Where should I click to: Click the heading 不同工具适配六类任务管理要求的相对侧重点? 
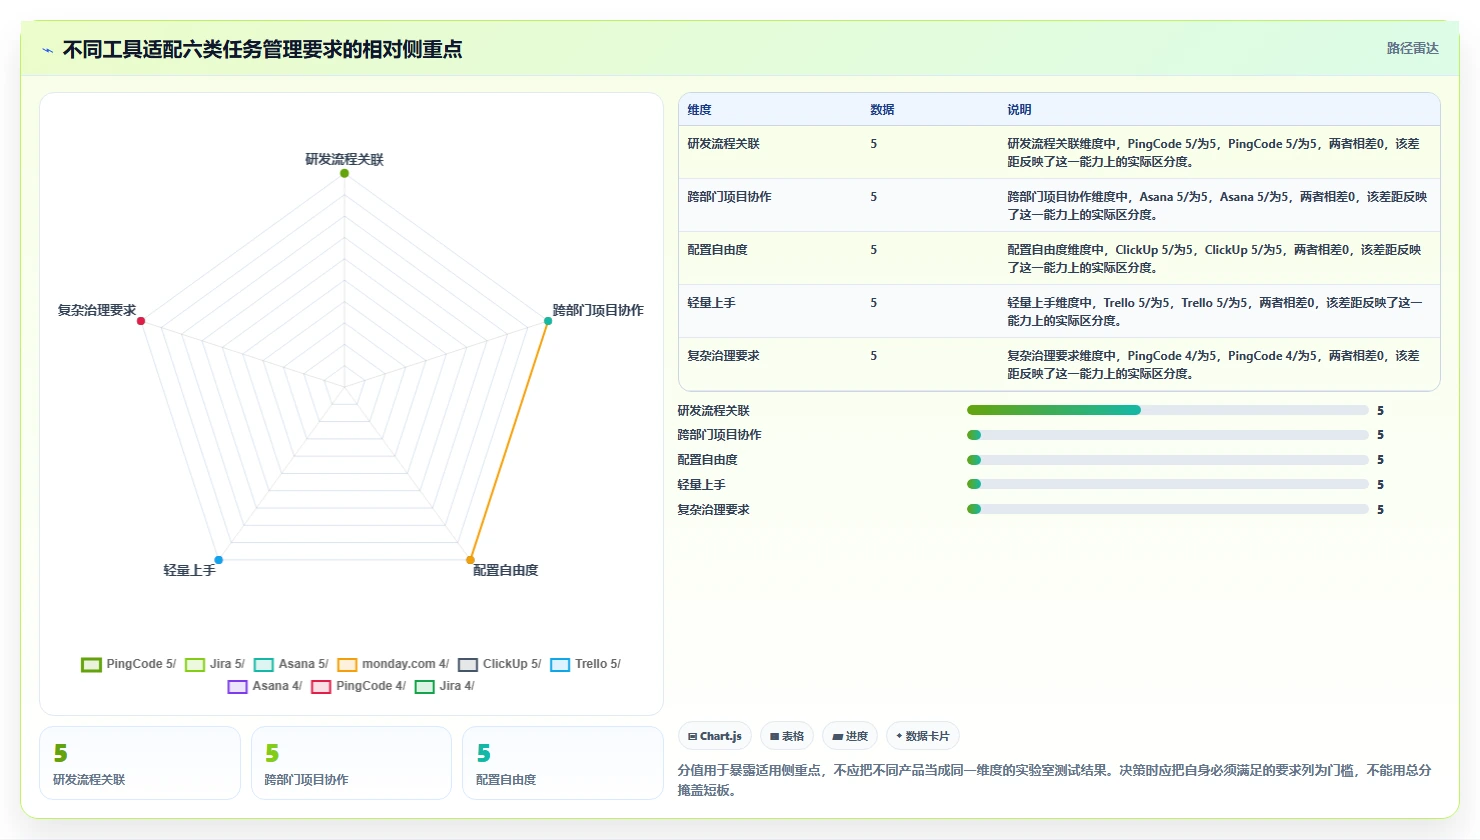pos(262,50)
